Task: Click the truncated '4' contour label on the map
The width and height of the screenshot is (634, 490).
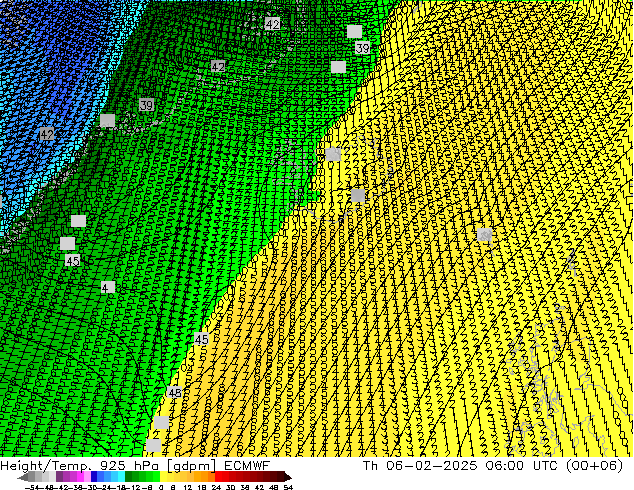Action: click(108, 287)
